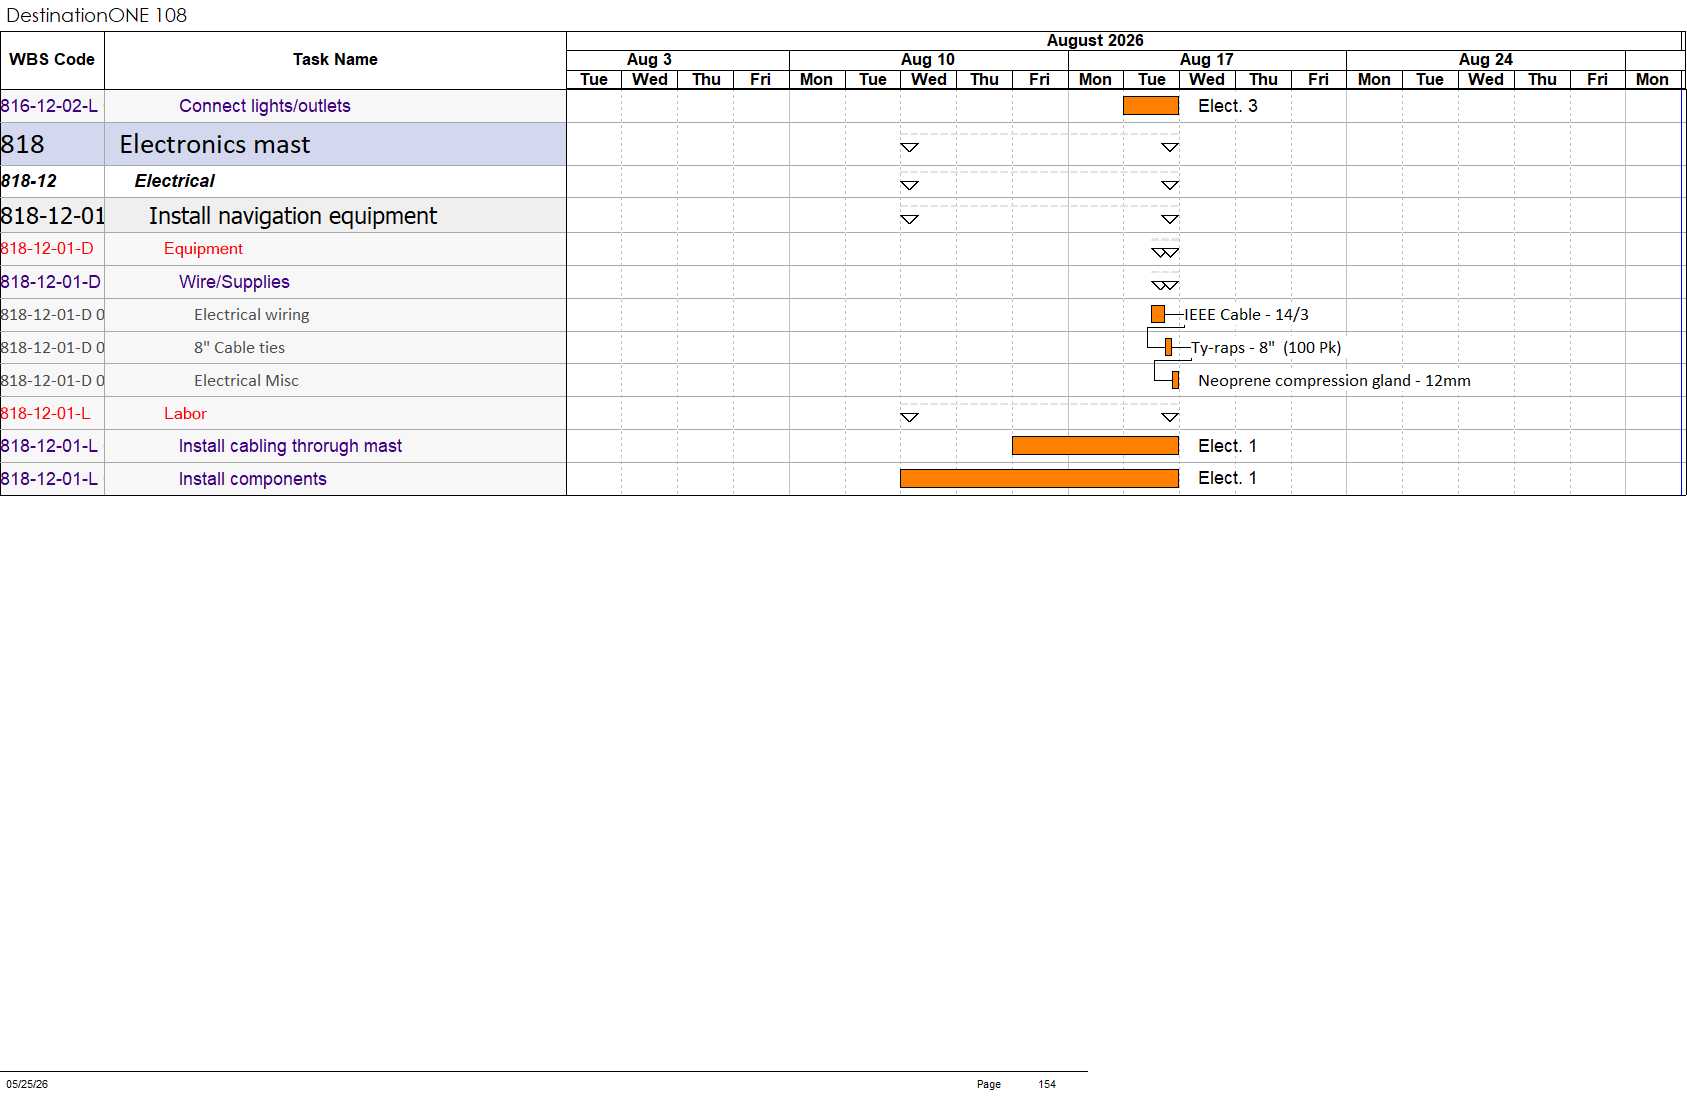Click the 05/25/26 date footer

point(27,1084)
